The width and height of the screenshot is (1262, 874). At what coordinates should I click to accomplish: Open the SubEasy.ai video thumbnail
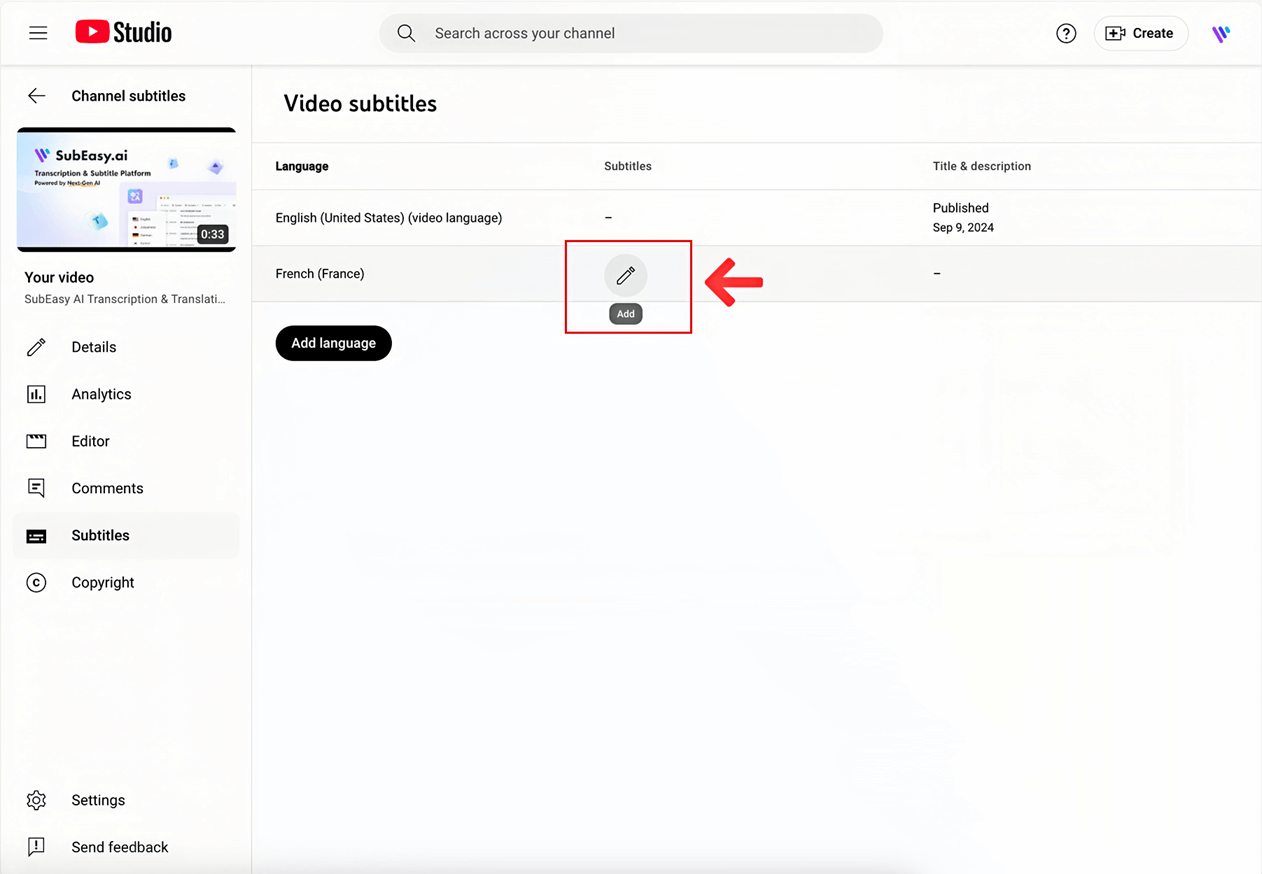click(x=126, y=189)
